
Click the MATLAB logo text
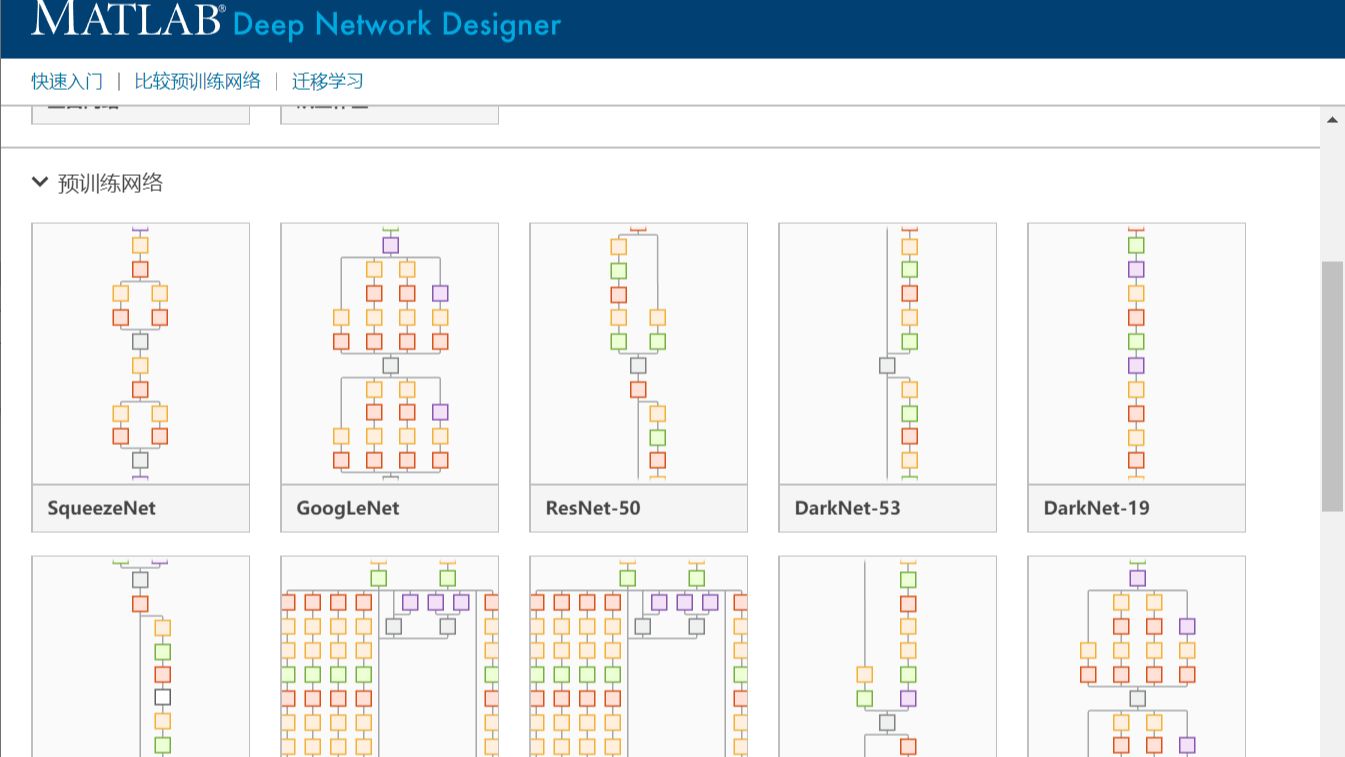click(x=127, y=20)
